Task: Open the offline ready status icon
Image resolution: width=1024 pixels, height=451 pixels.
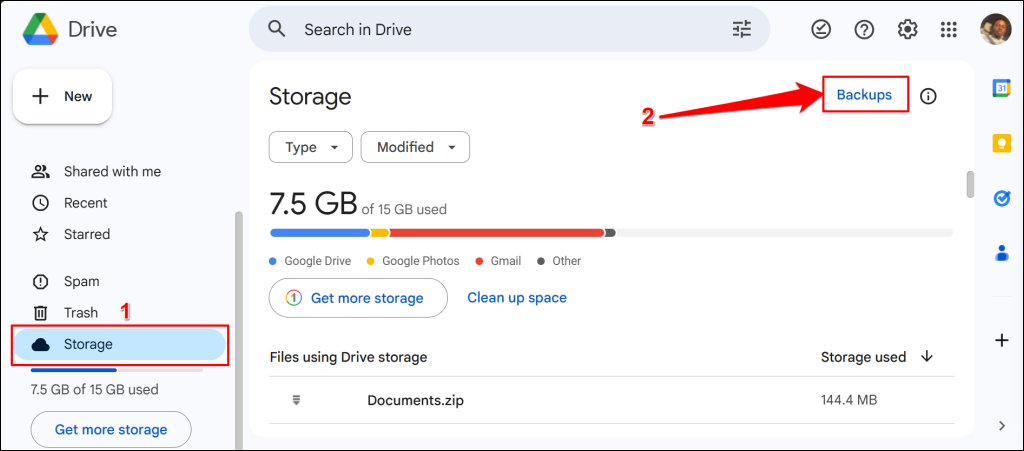Action: tap(820, 30)
